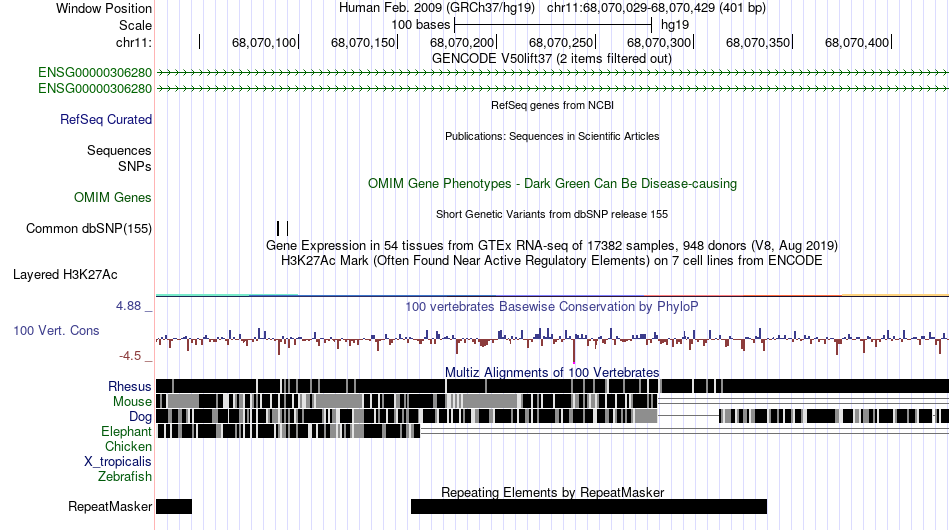The image size is (950, 530).
Task: Click the H3K27Ac Mark ENCODE track title
Action: coord(551,261)
